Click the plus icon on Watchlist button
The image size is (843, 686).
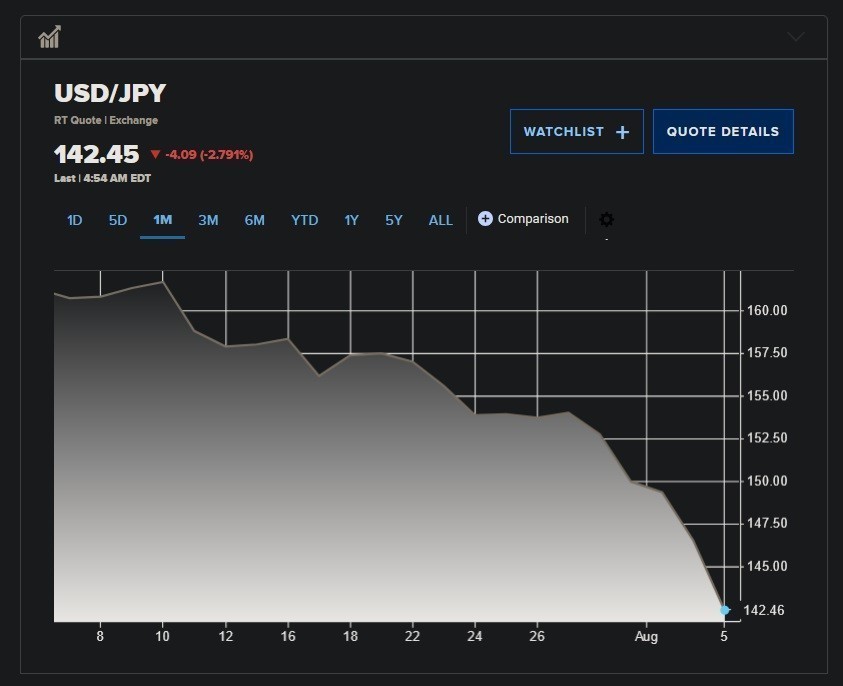point(622,132)
